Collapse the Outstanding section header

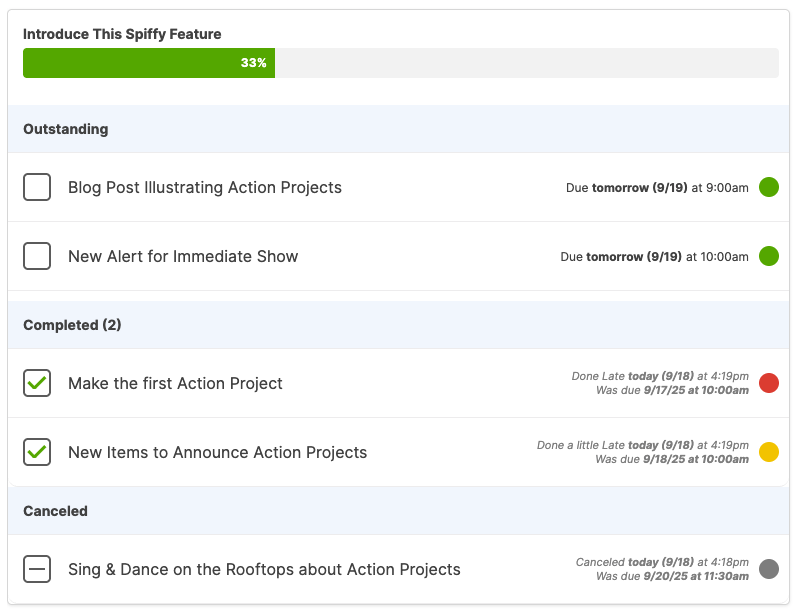click(x=66, y=129)
